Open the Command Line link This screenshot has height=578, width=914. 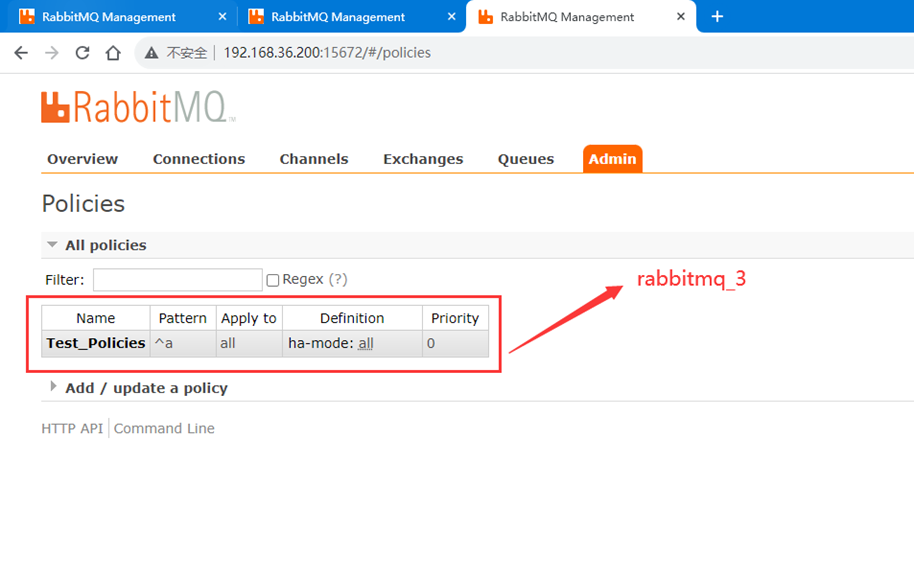click(x=164, y=429)
